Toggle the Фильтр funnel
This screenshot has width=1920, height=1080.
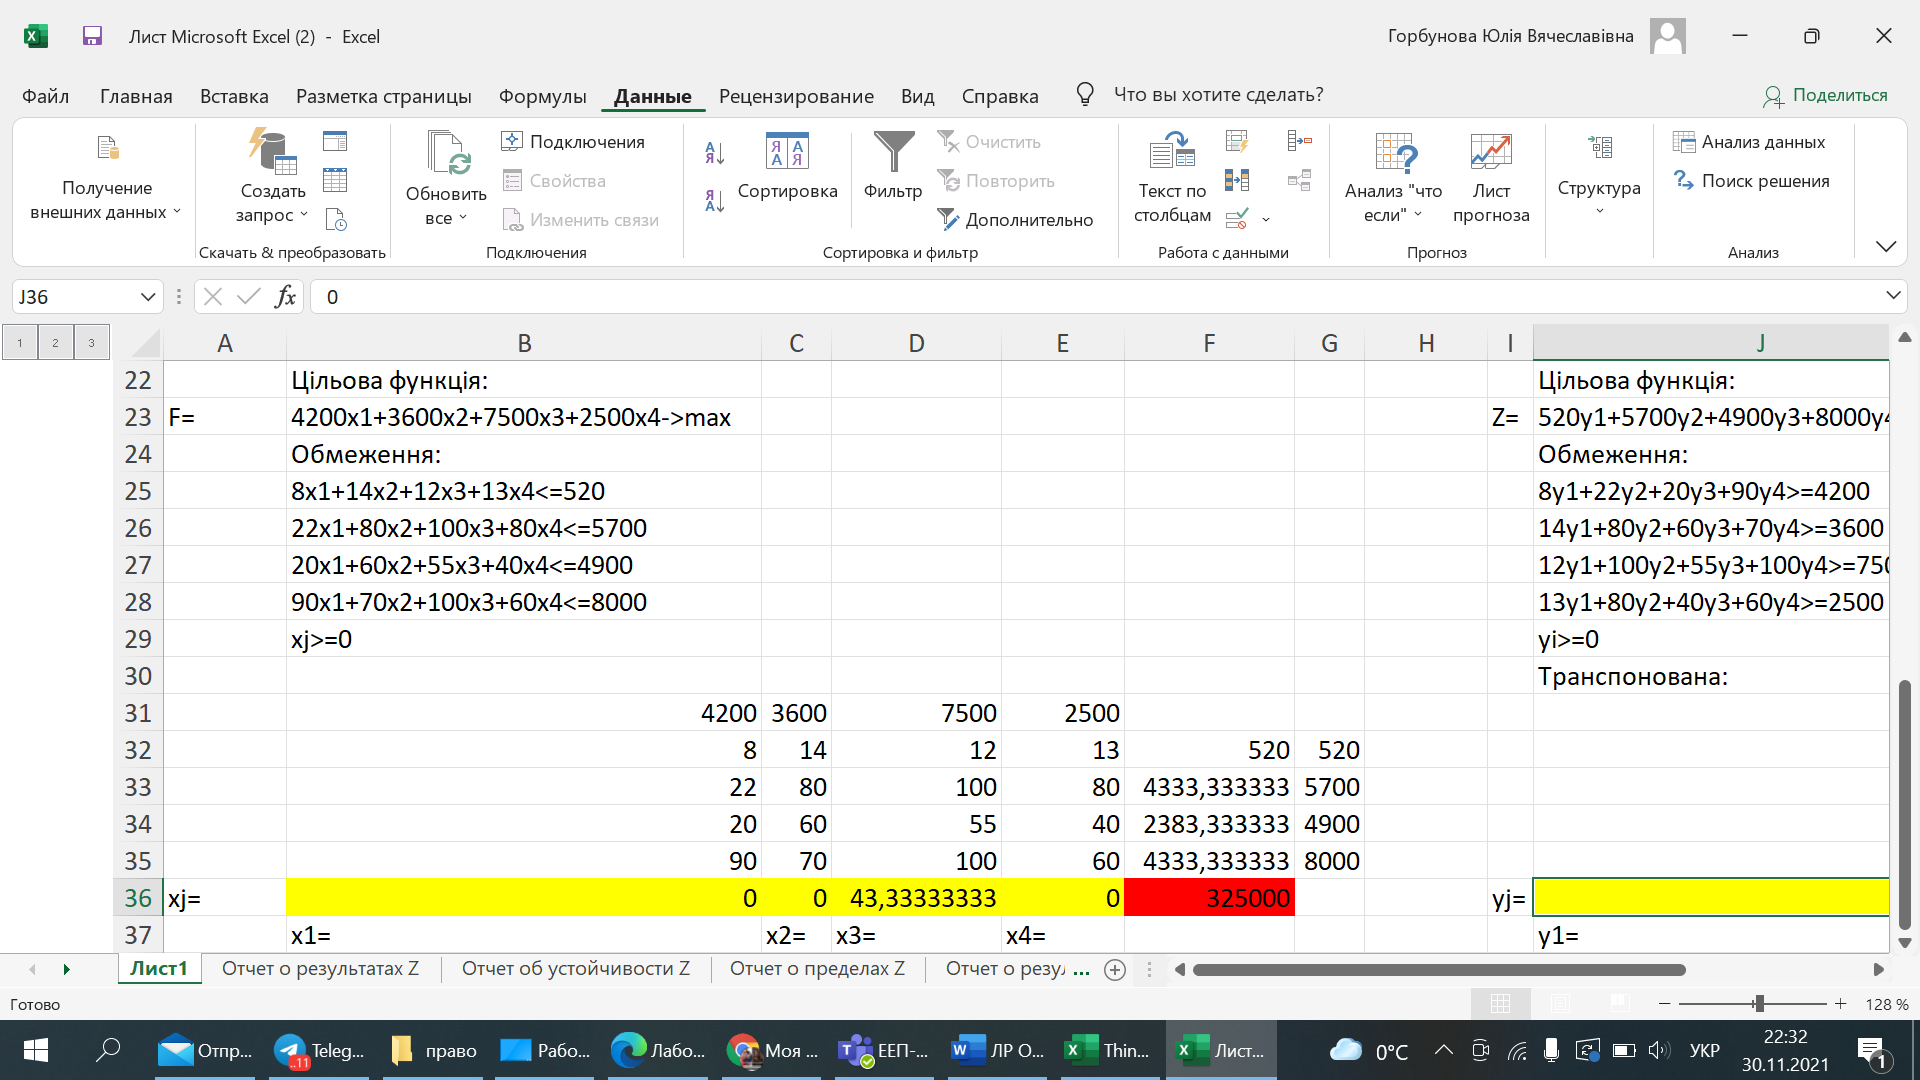pyautogui.click(x=893, y=166)
